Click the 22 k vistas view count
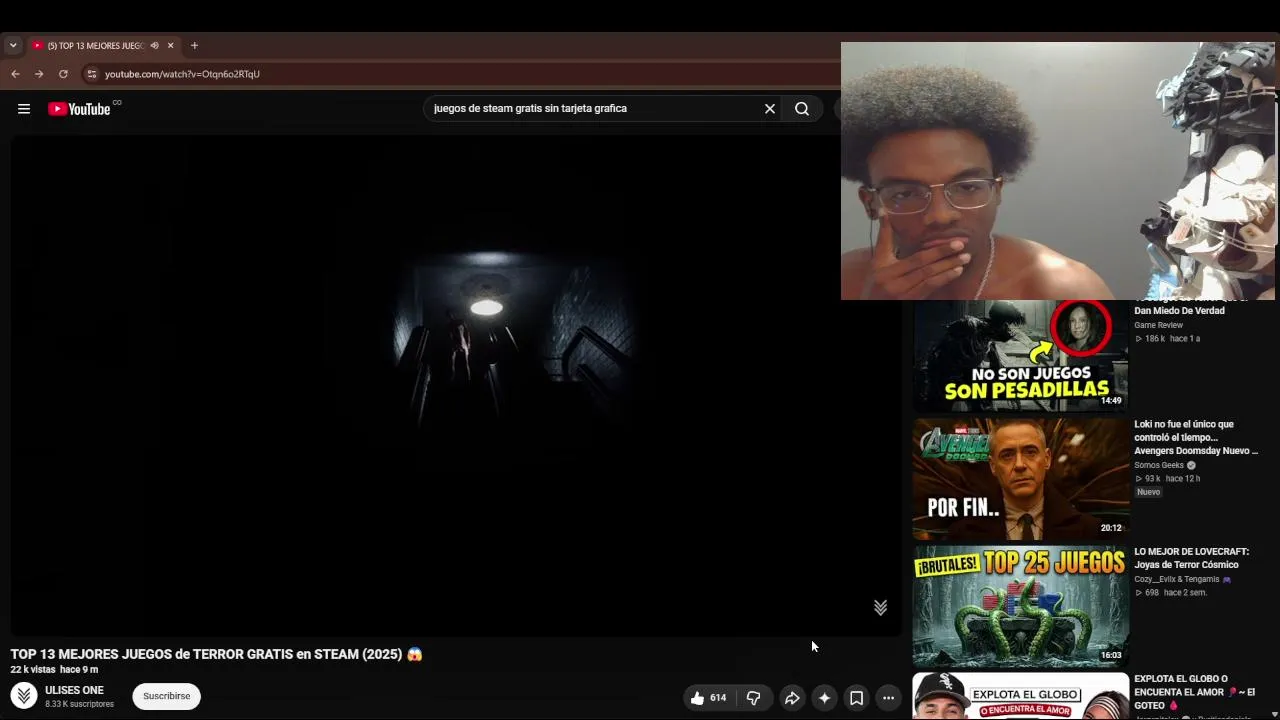 (33, 670)
